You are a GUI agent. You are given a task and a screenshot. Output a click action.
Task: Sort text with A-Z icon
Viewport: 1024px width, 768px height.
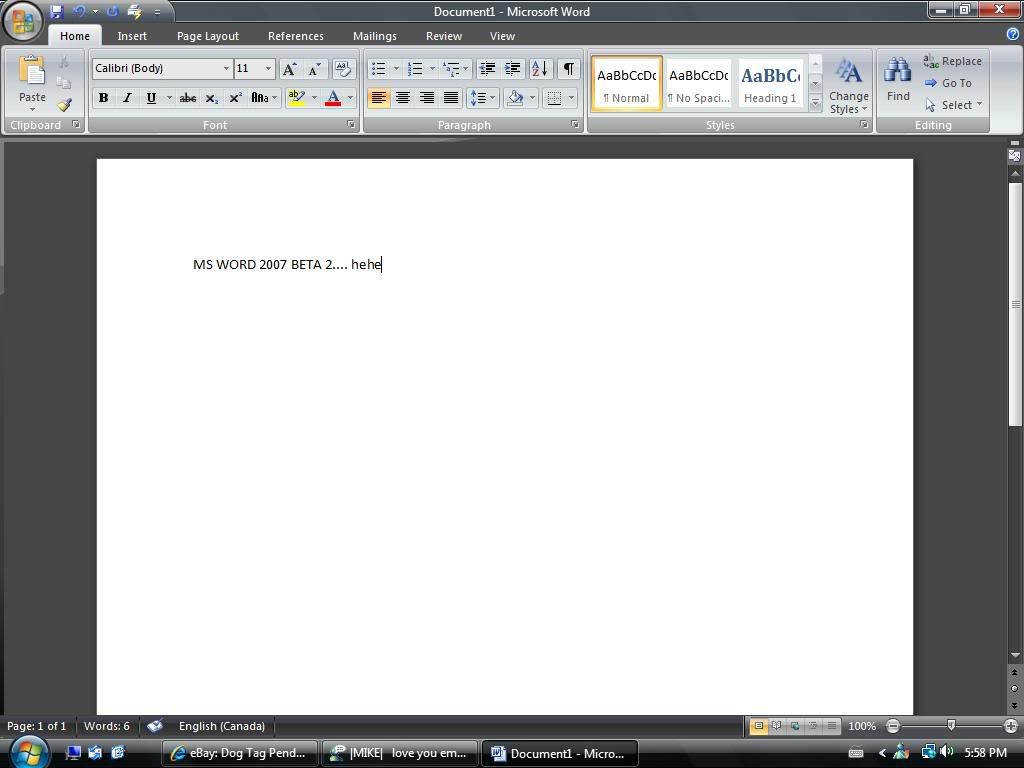tap(540, 69)
